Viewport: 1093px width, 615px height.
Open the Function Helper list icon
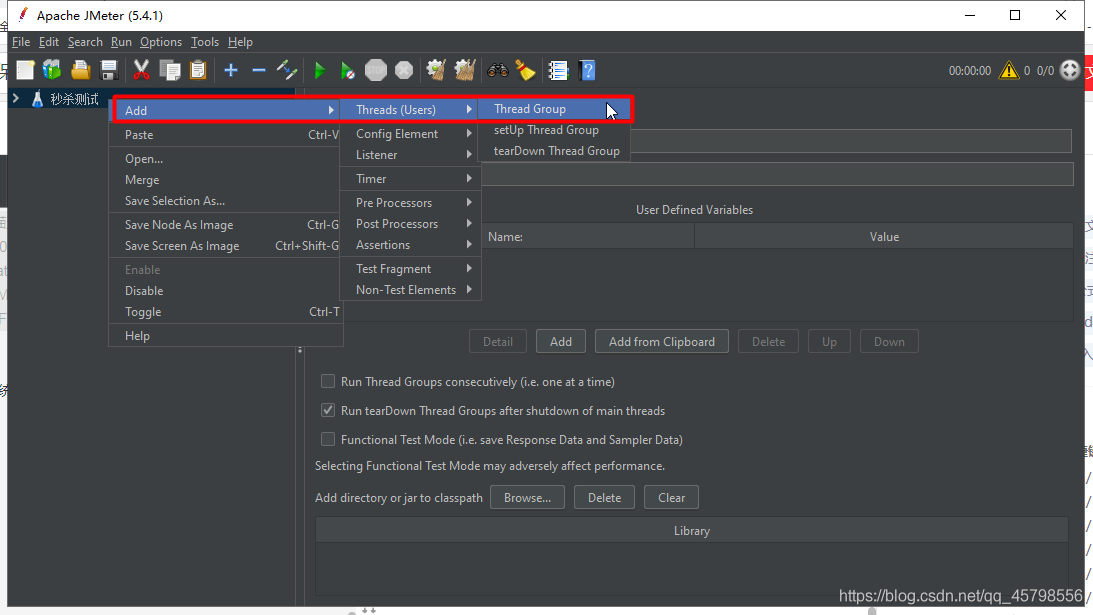click(558, 70)
